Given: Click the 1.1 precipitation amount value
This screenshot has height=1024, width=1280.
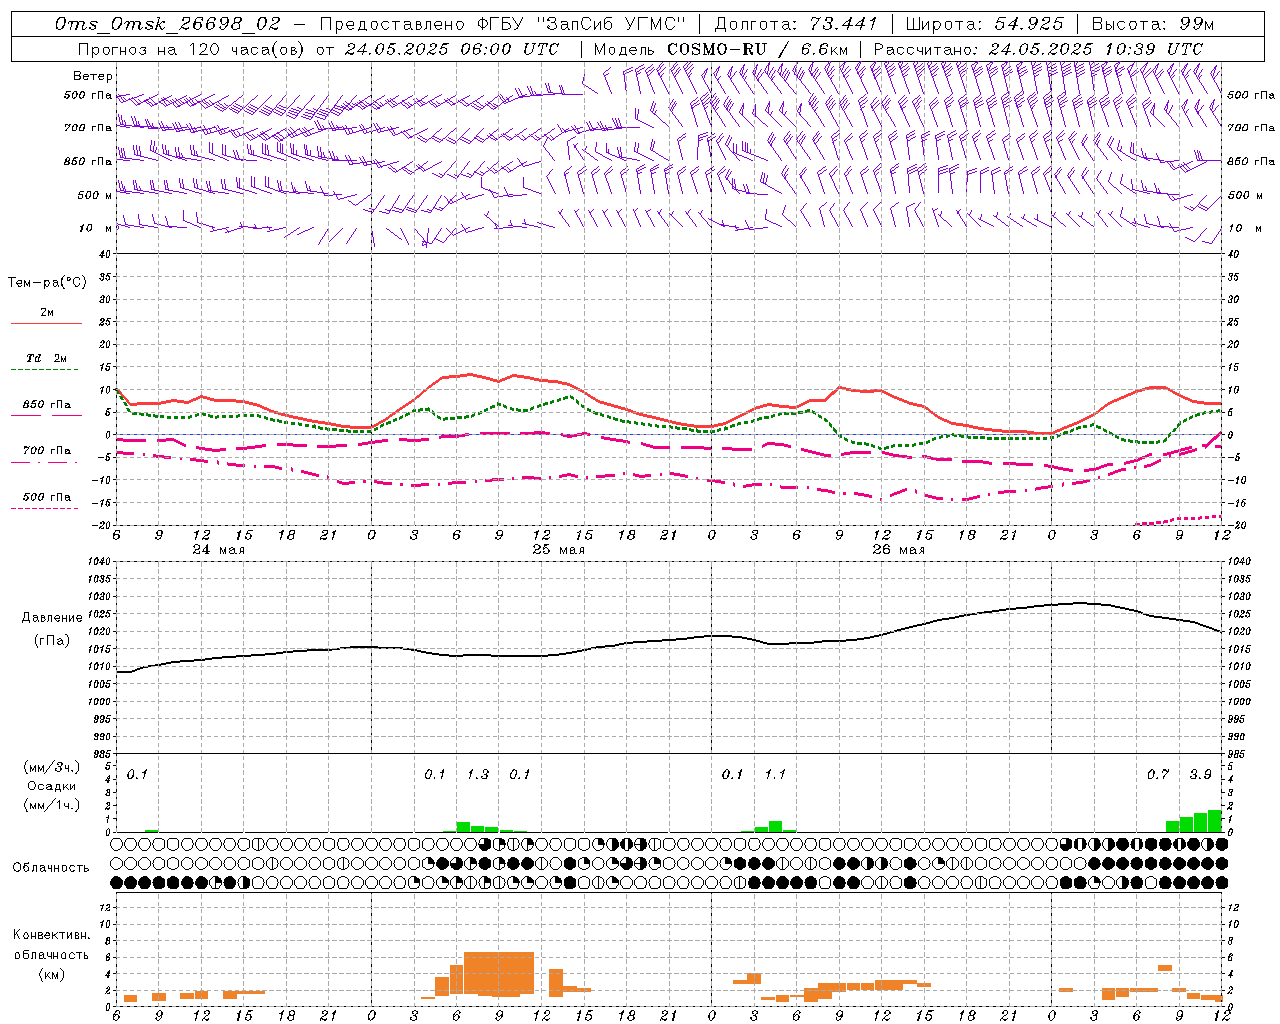Looking at the screenshot, I should click(775, 775).
